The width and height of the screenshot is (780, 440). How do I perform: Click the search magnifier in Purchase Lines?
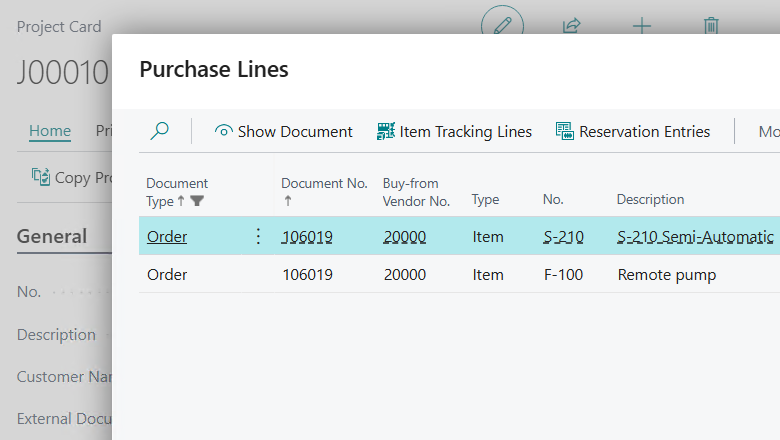pos(160,131)
